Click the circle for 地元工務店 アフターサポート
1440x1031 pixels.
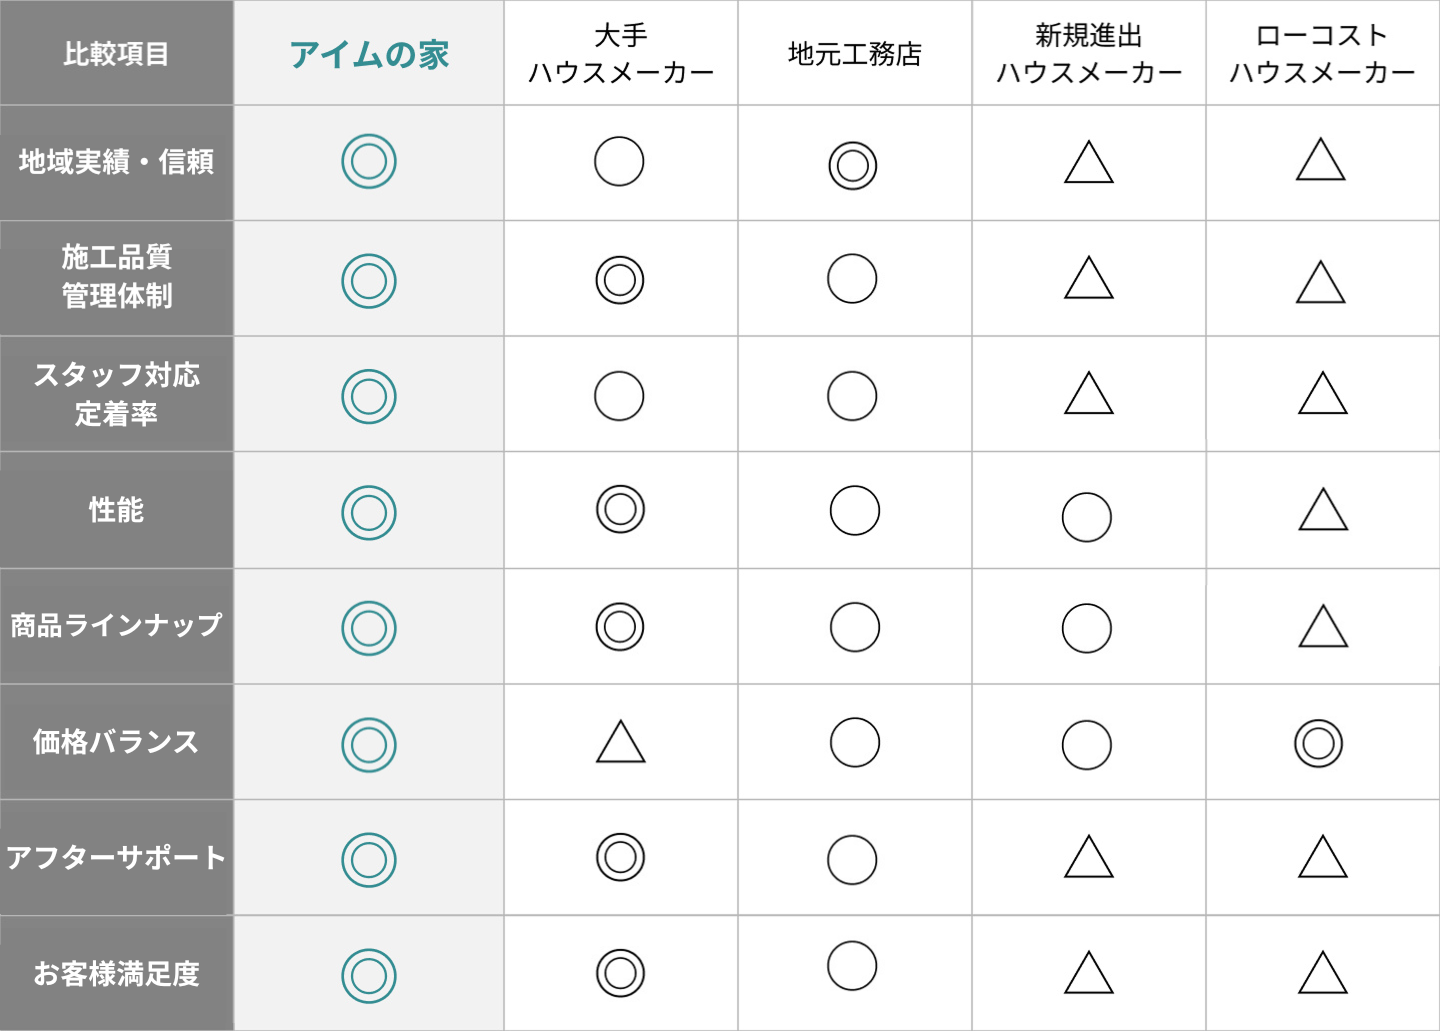pyautogui.click(x=852, y=860)
